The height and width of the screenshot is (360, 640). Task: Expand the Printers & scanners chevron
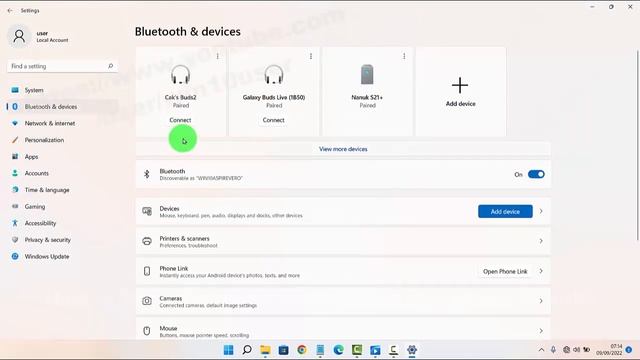tap(541, 241)
